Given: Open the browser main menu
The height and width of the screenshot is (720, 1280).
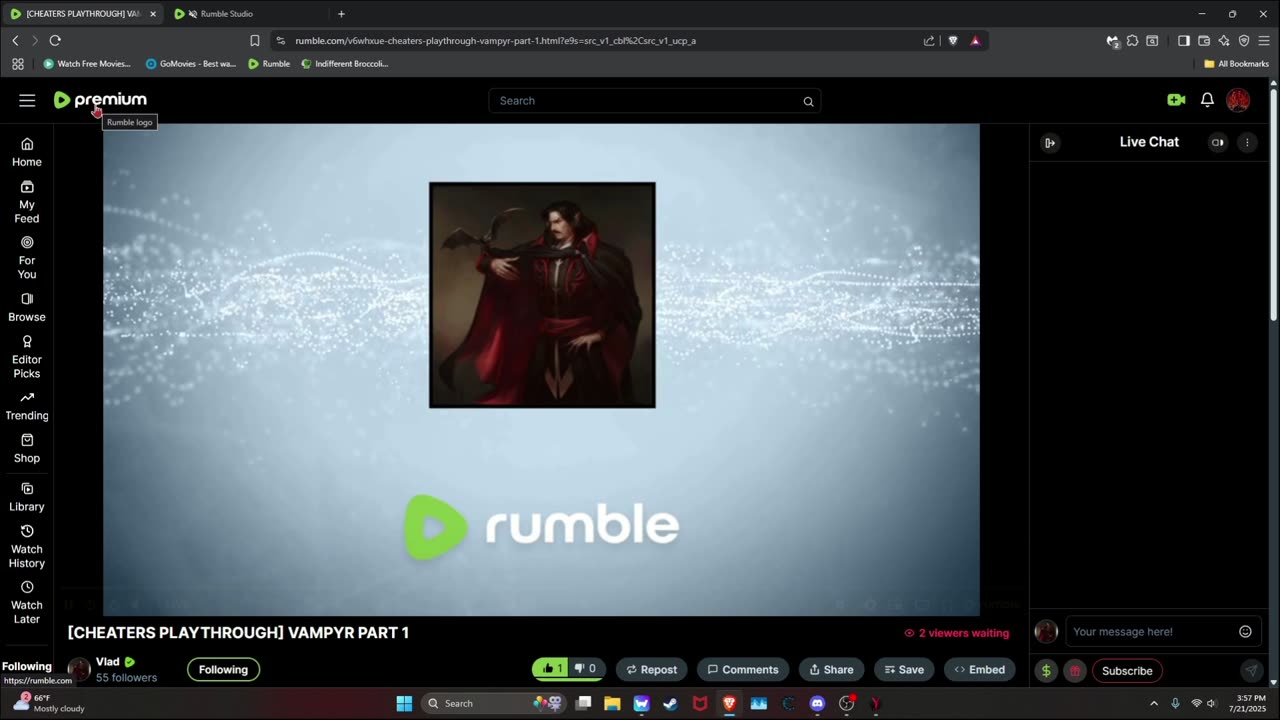Looking at the screenshot, I should (x=1264, y=41).
